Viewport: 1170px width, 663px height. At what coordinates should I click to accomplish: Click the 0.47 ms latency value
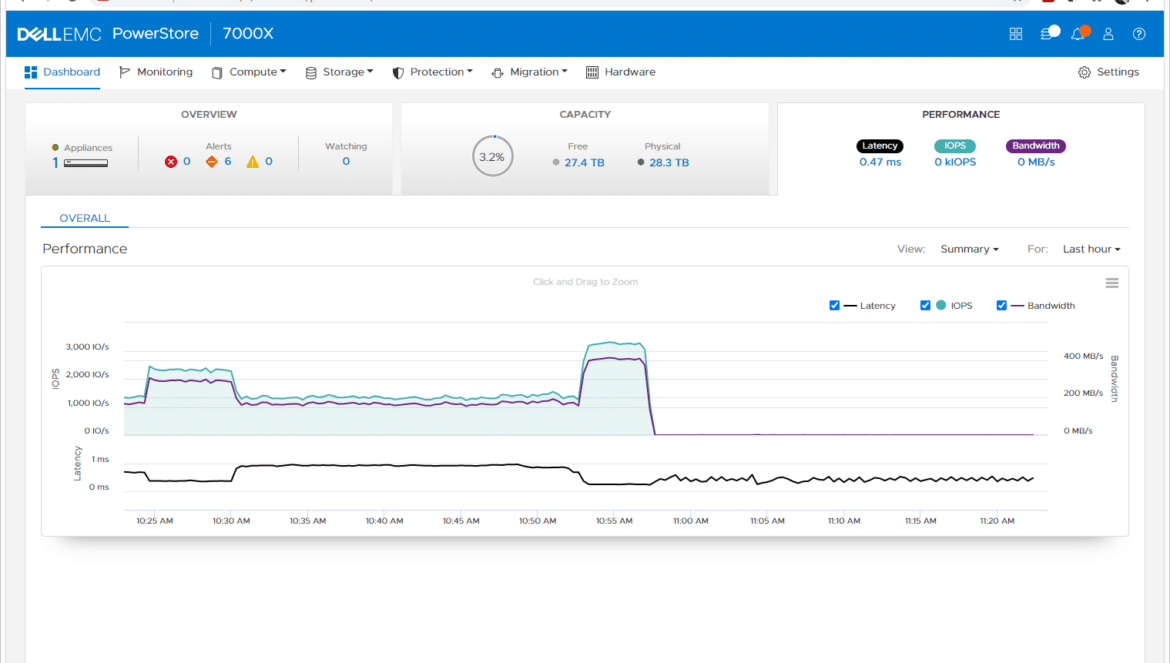pyautogui.click(x=880, y=162)
